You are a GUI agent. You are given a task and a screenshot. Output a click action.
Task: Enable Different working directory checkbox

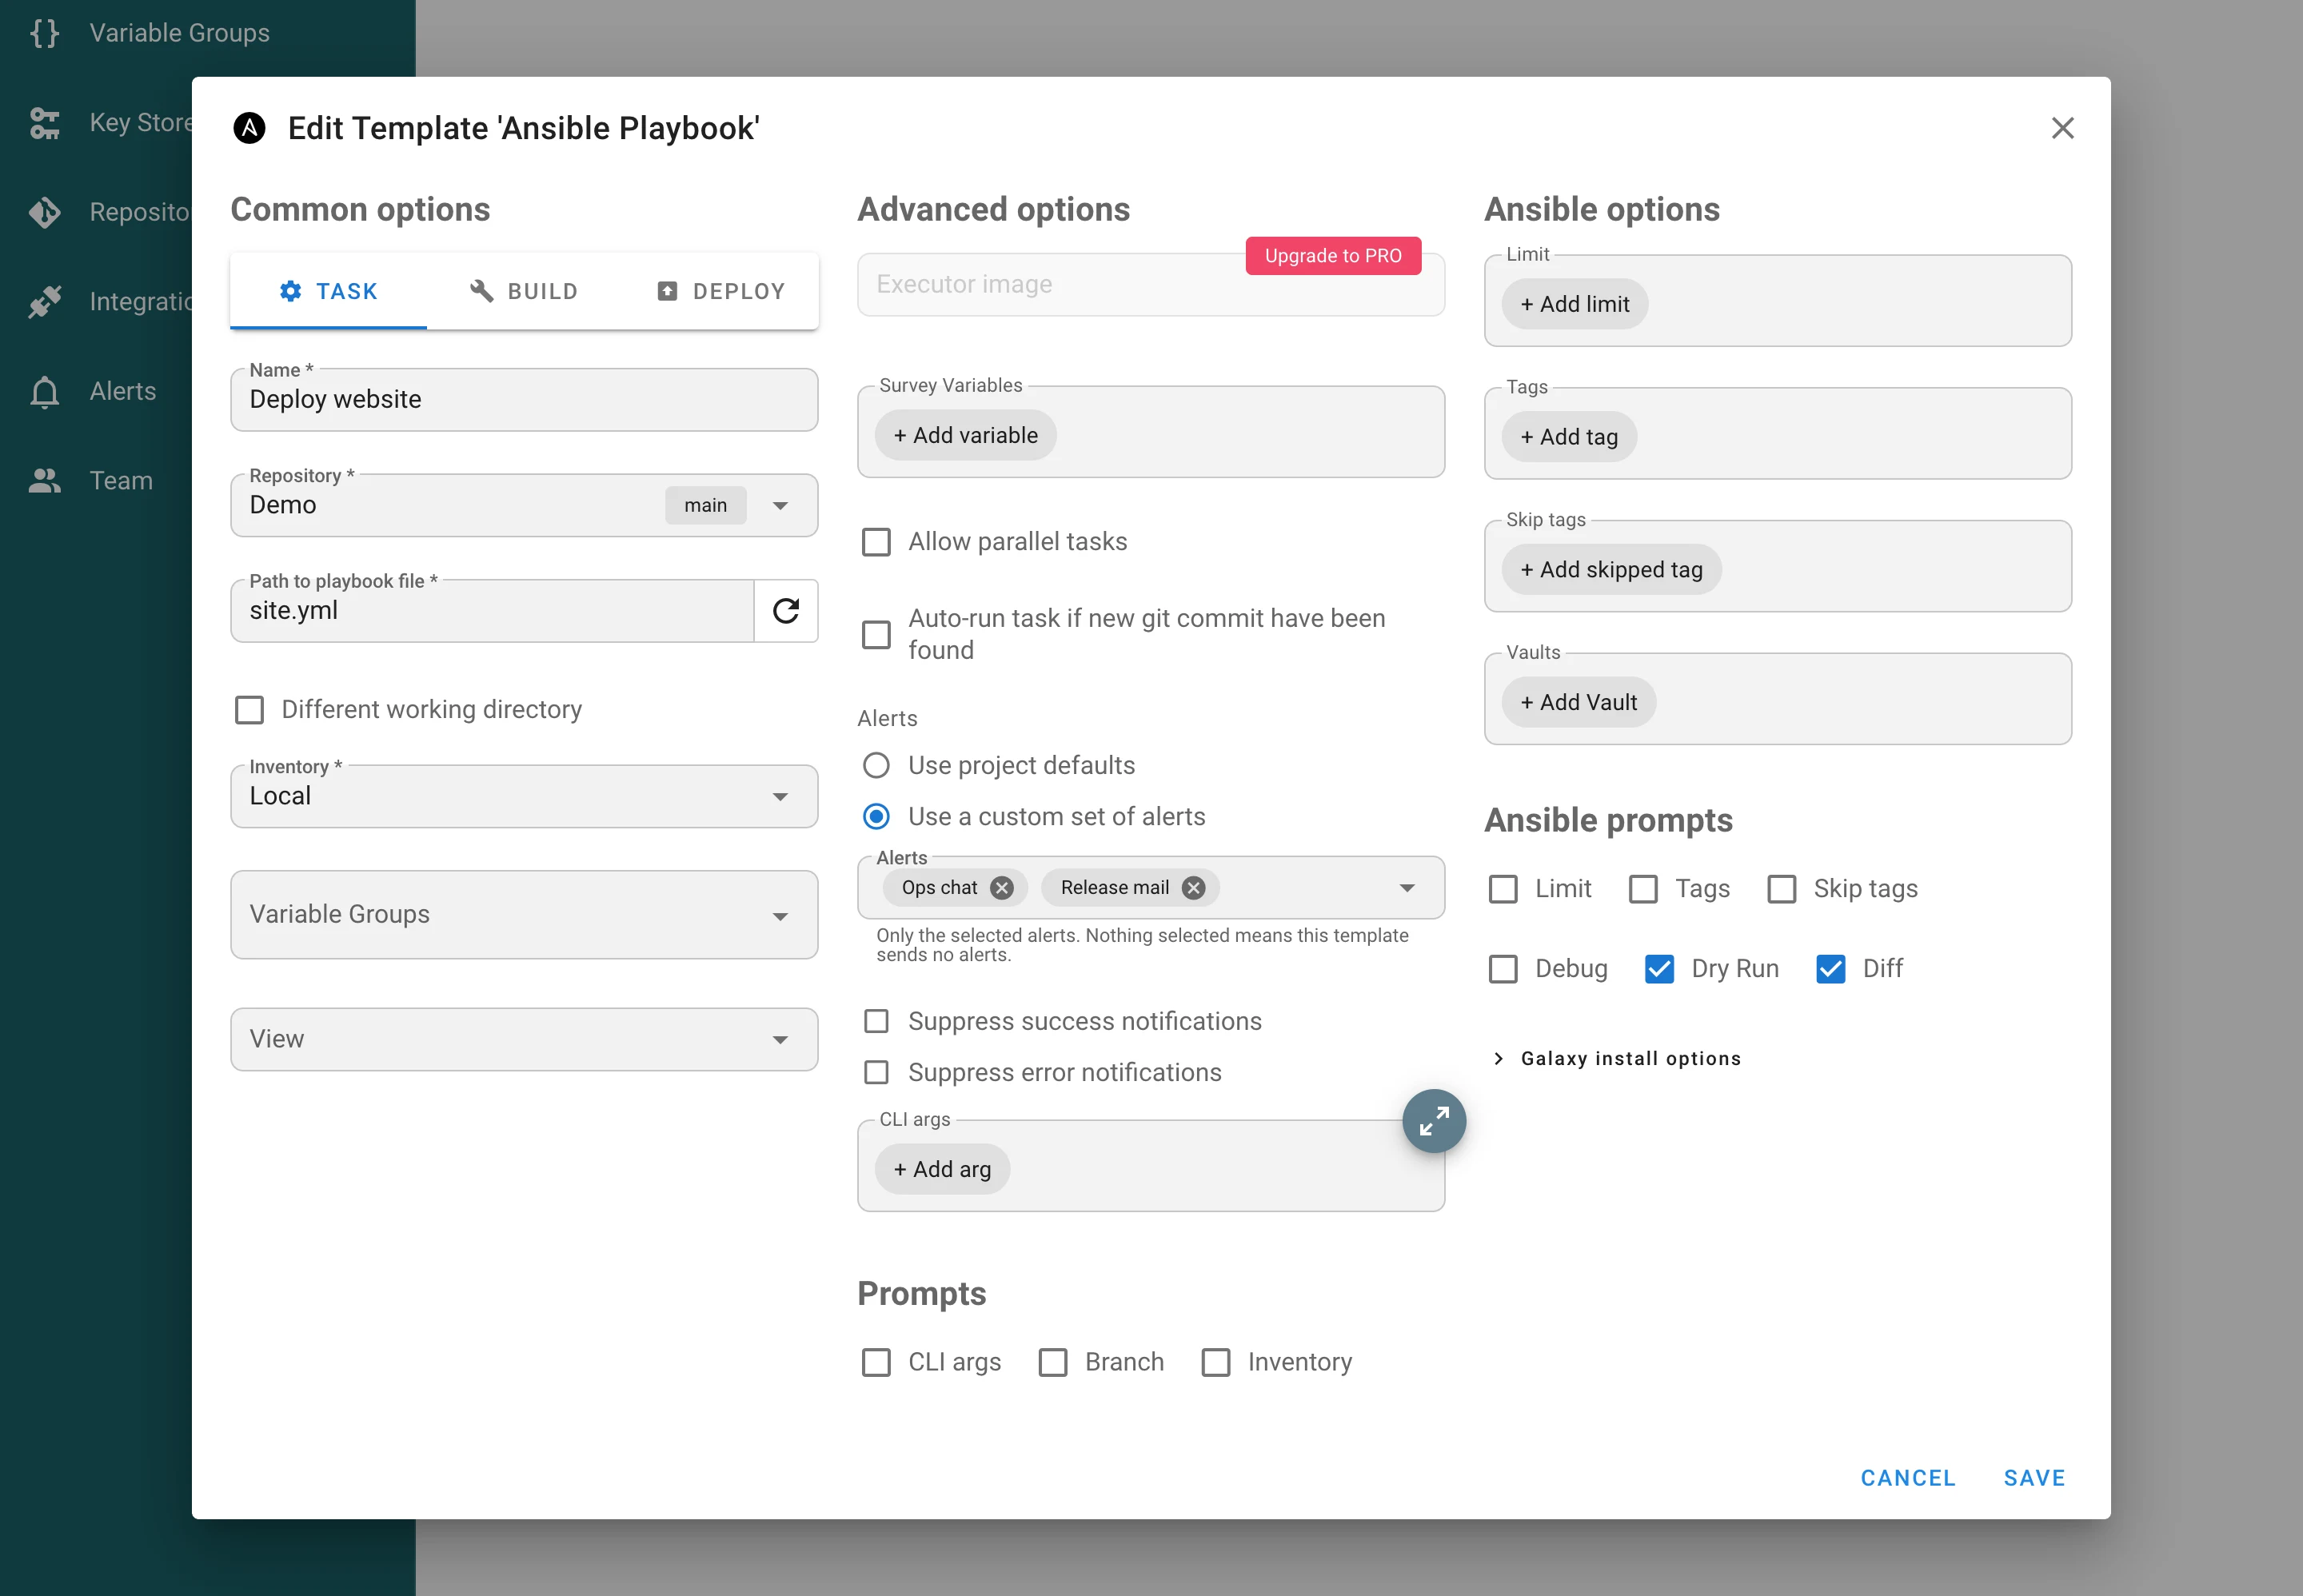pos(249,710)
